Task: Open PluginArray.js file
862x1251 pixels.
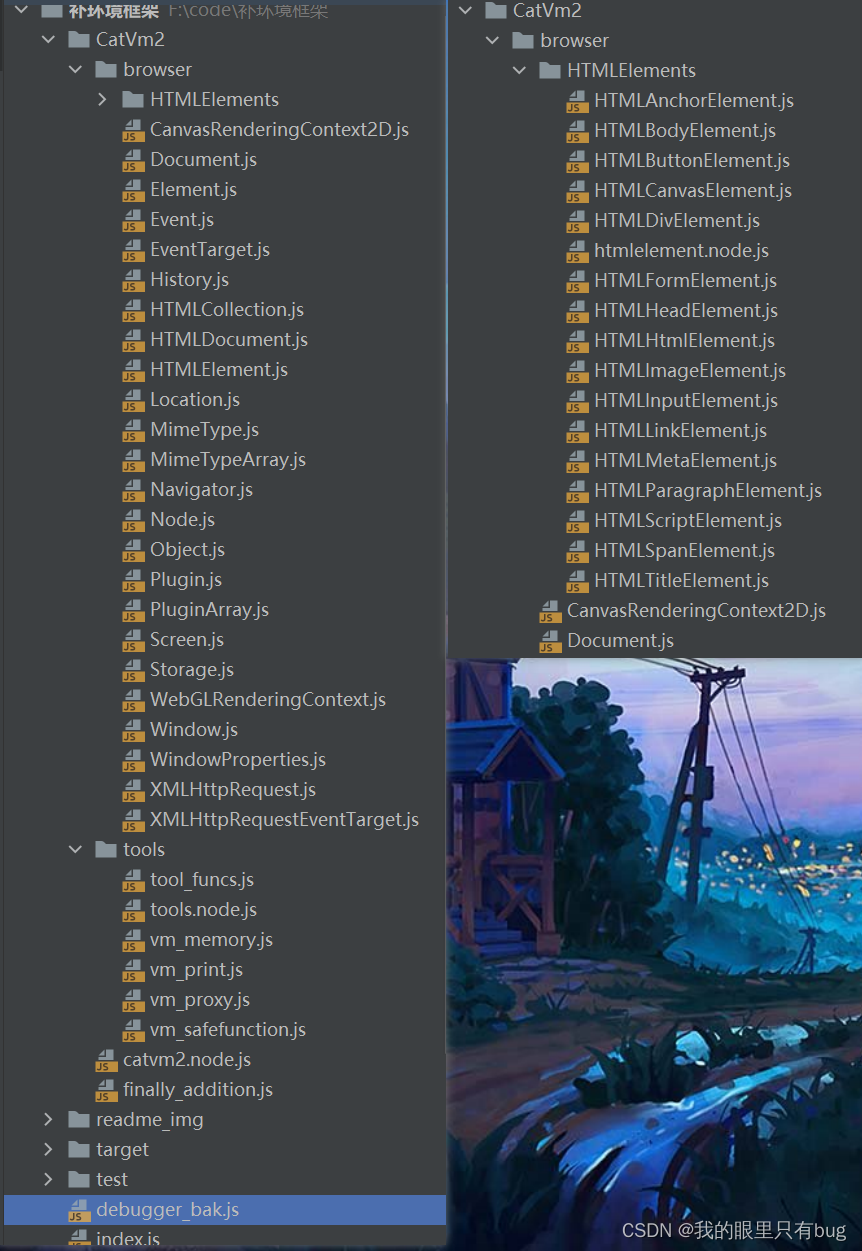Action: 210,610
